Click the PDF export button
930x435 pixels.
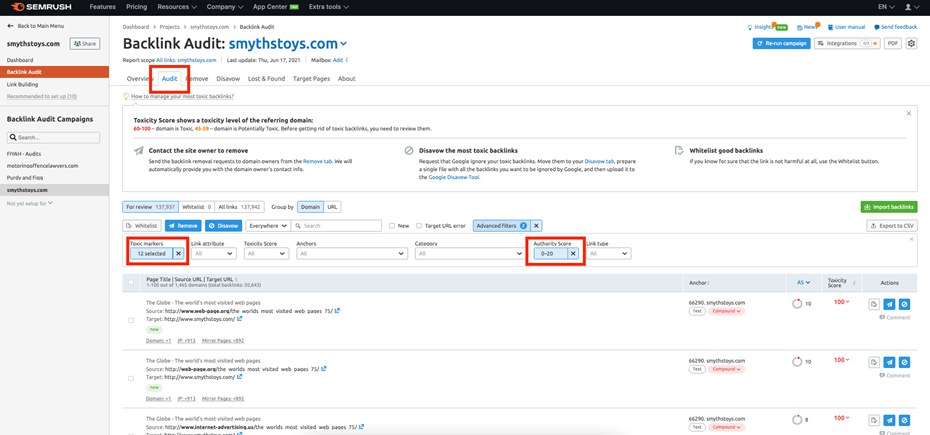(893, 43)
